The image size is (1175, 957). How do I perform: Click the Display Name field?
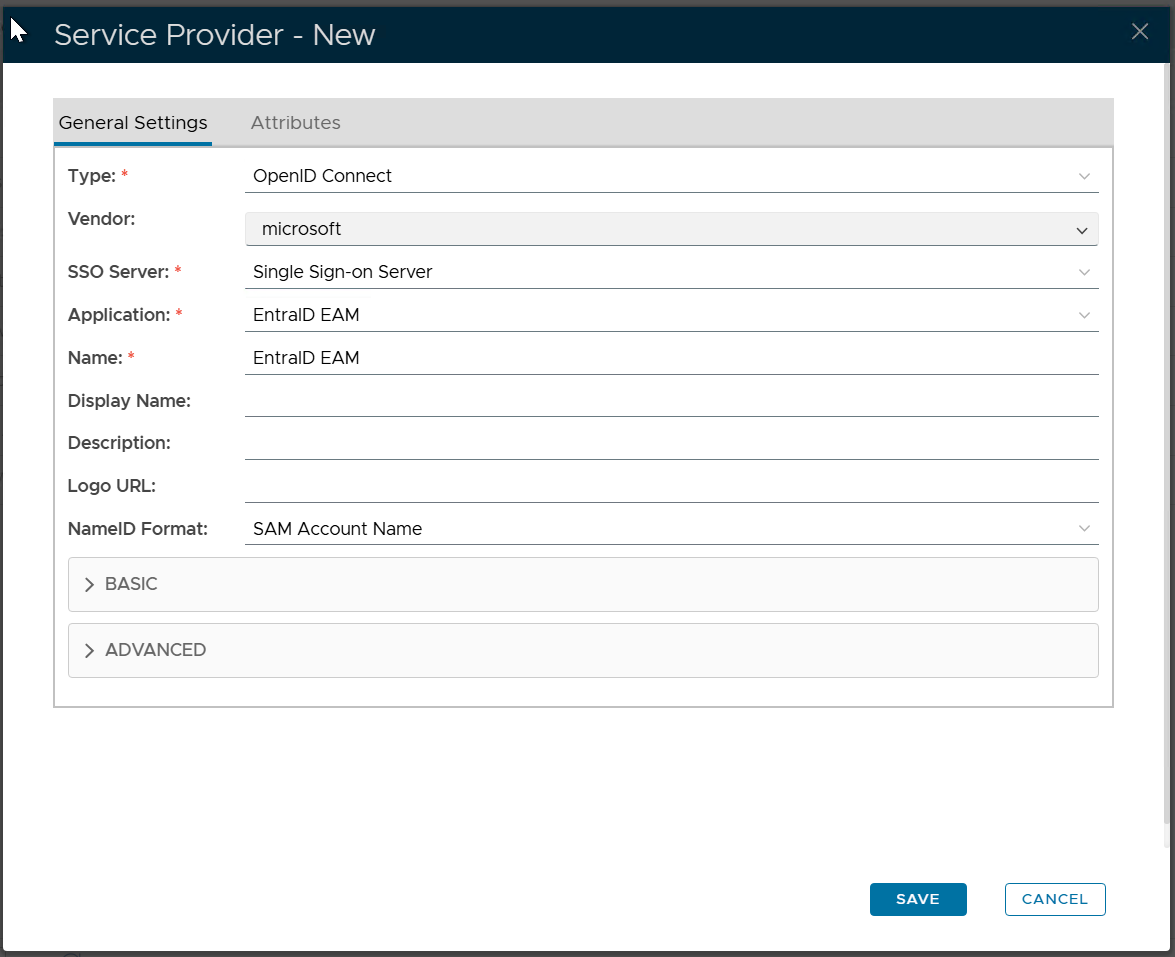click(x=670, y=401)
